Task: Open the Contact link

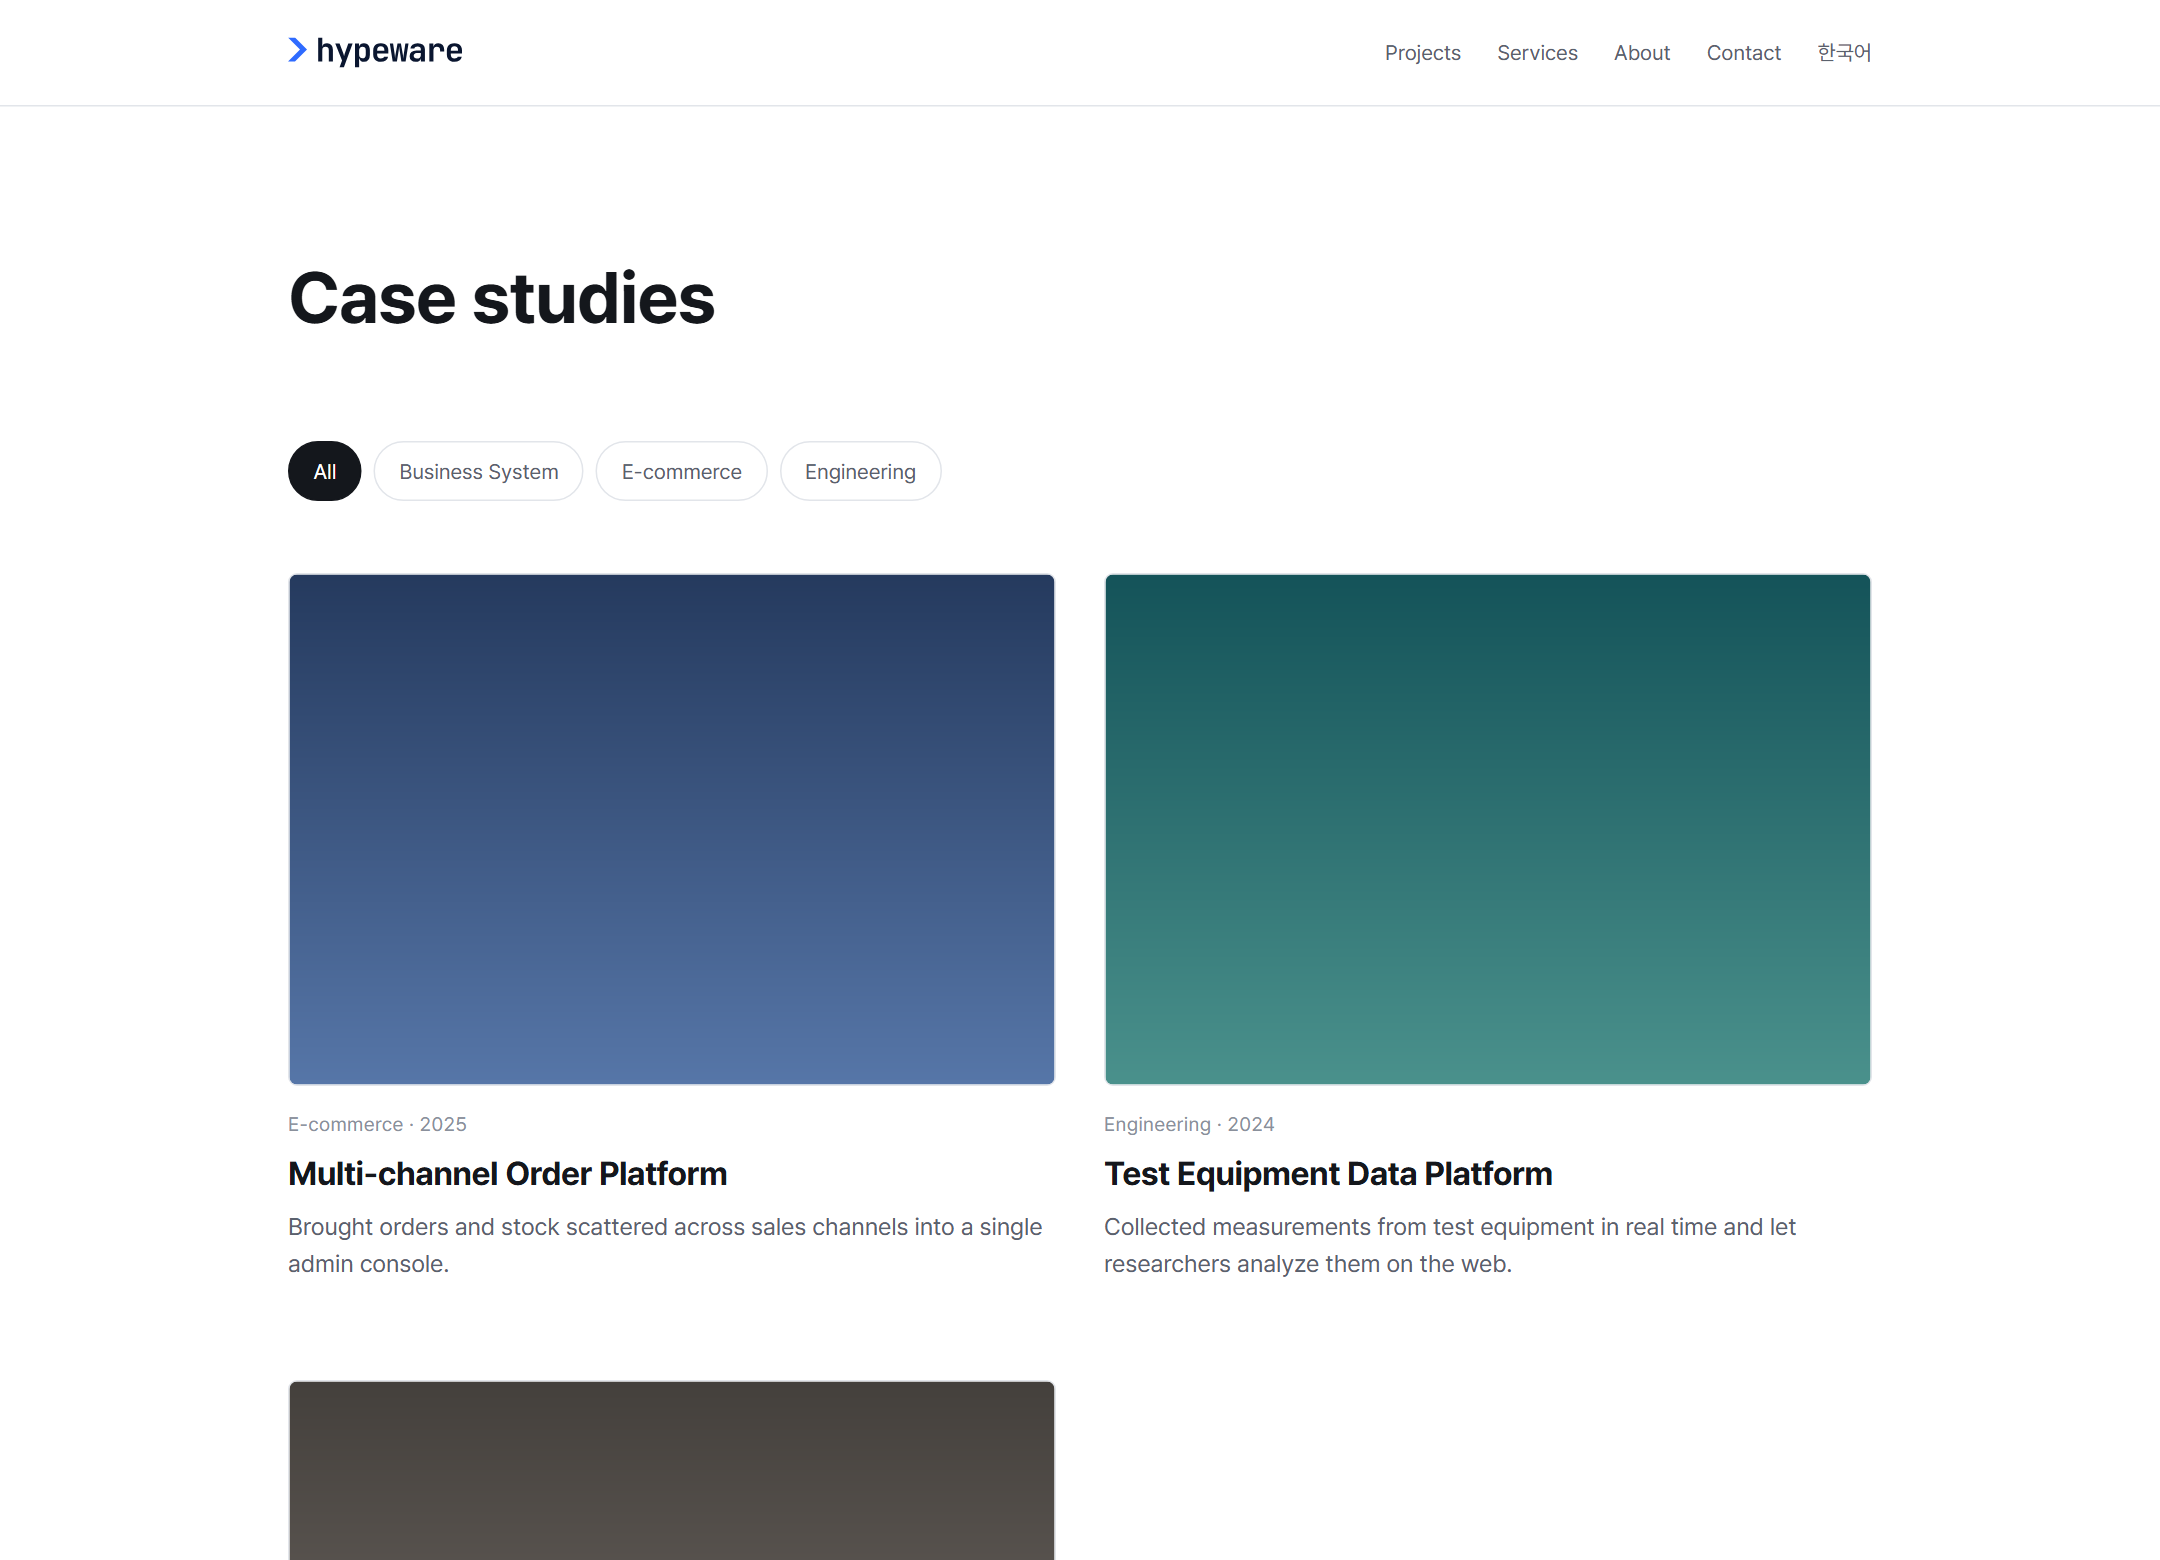Action: pos(1743,53)
